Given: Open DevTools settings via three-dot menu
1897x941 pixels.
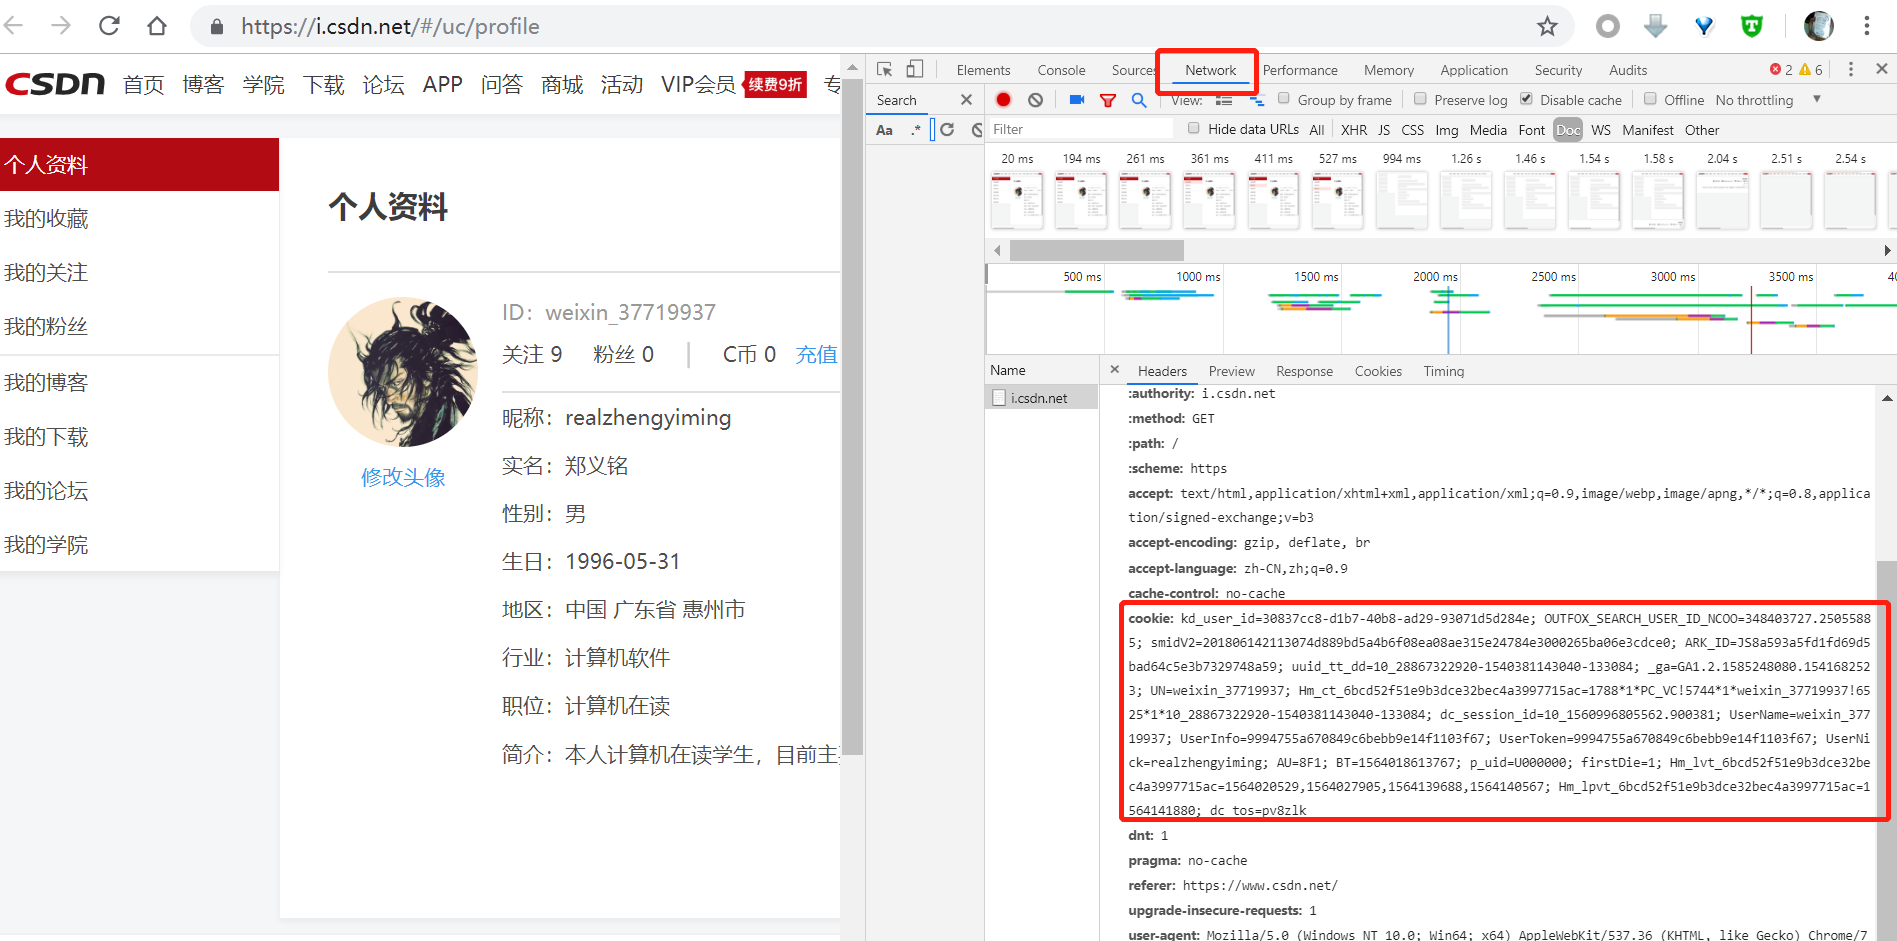Looking at the screenshot, I should (x=1851, y=69).
